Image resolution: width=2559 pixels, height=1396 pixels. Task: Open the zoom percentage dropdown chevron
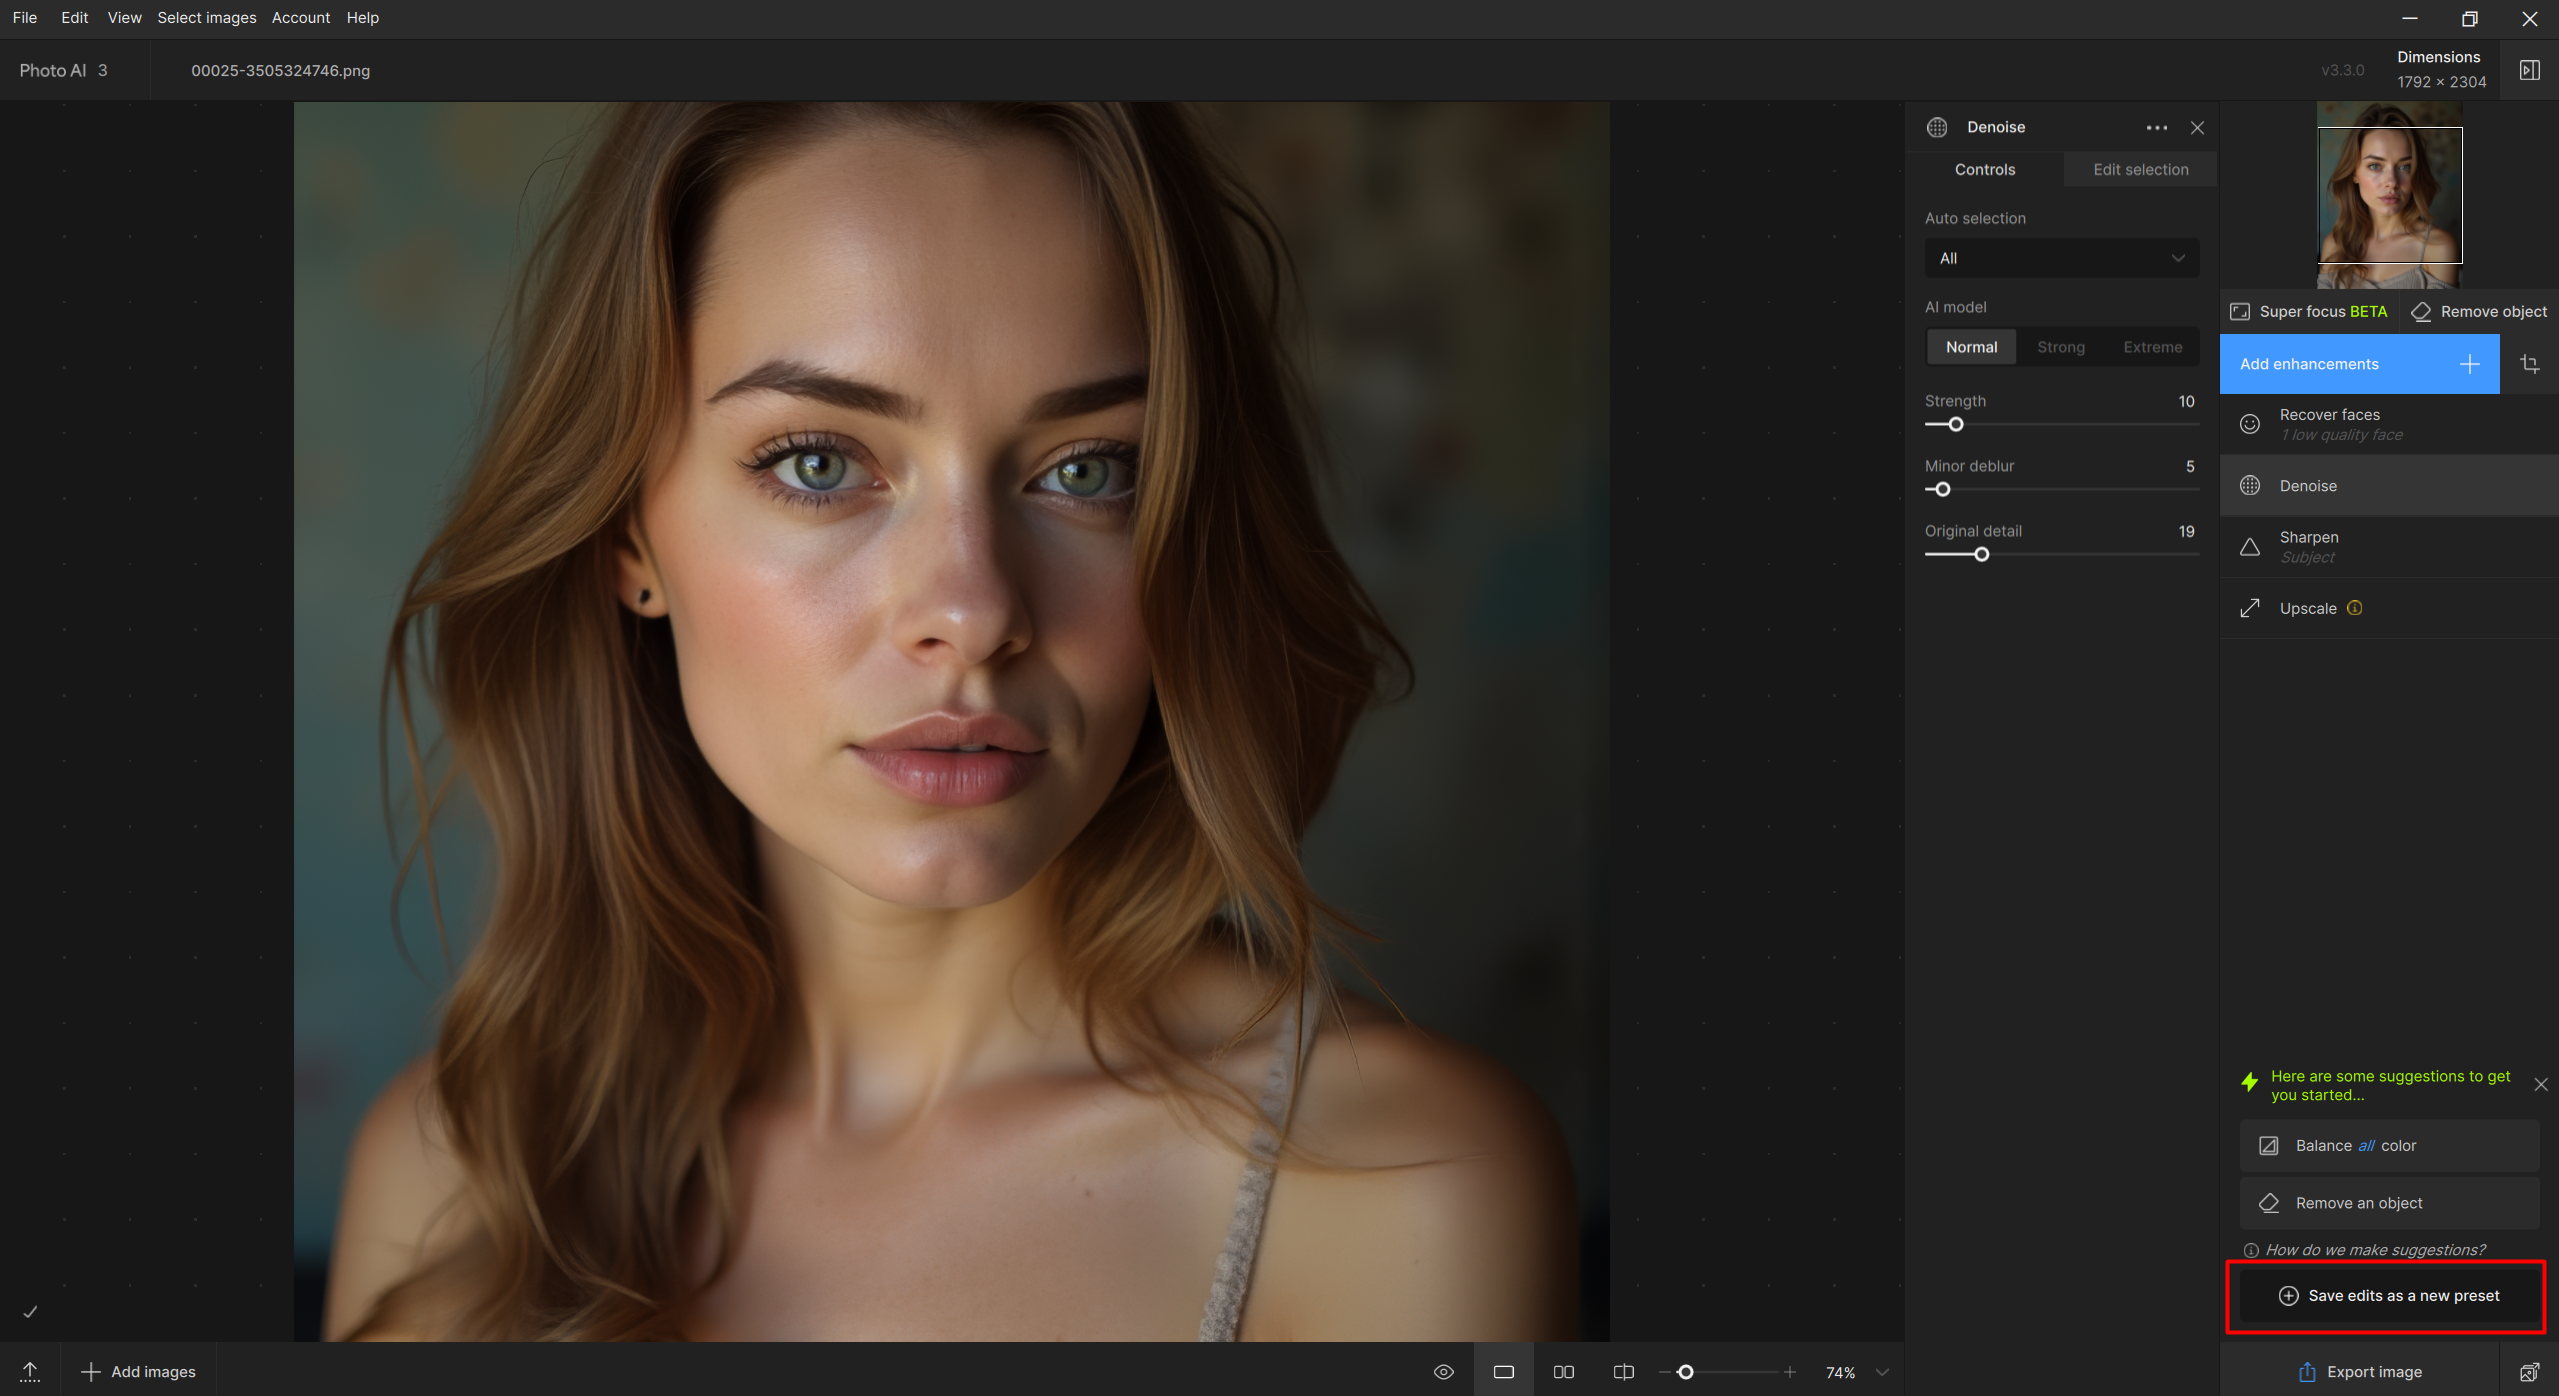point(1882,1372)
